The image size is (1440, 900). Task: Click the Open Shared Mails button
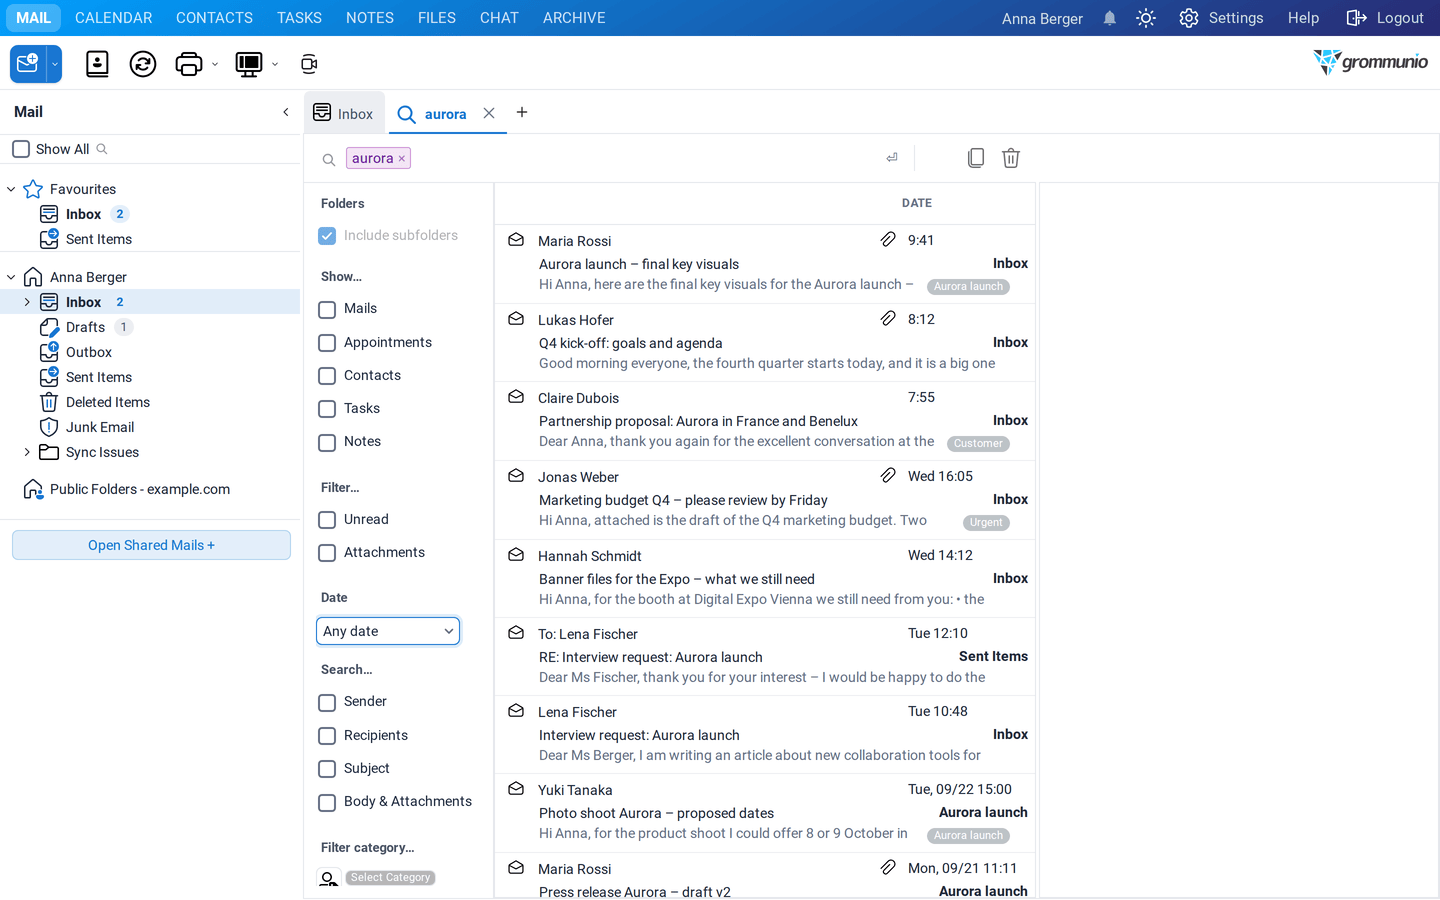click(151, 545)
